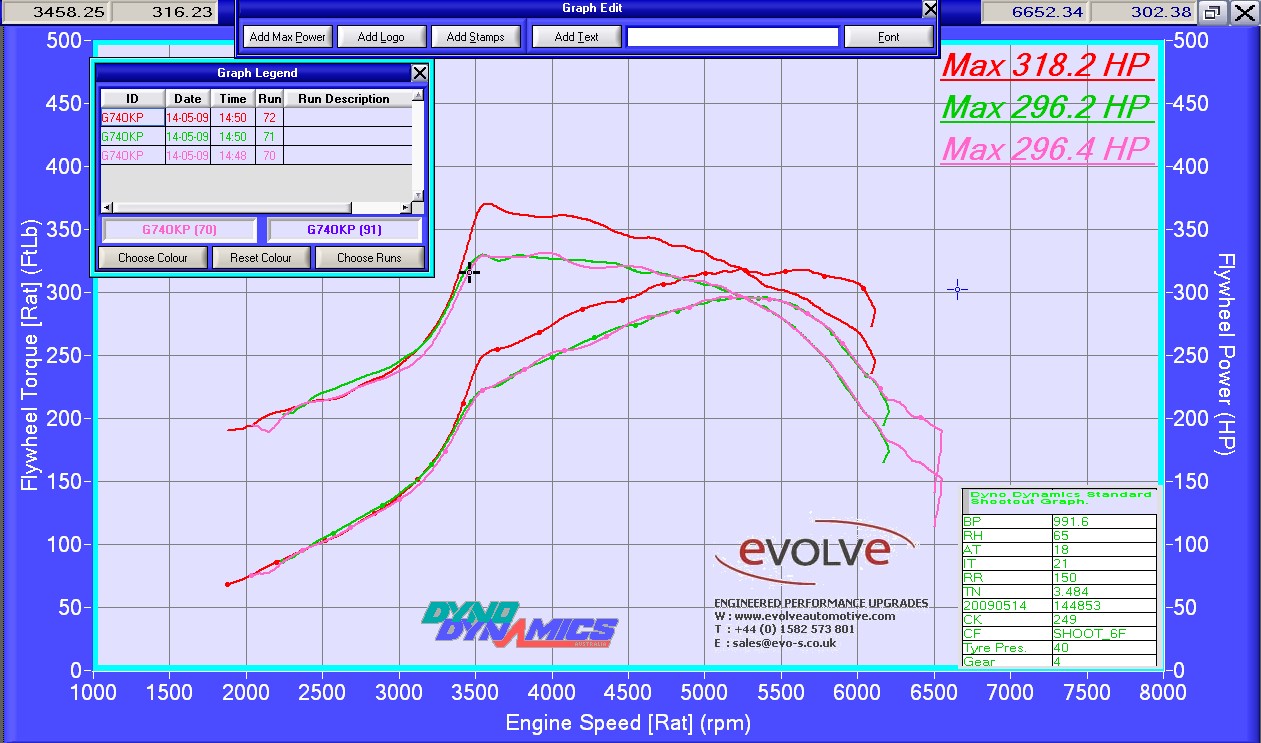Select run 72 row in legend table
Image resolution: width=1261 pixels, height=743 pixels.
(x=256, y=117)
